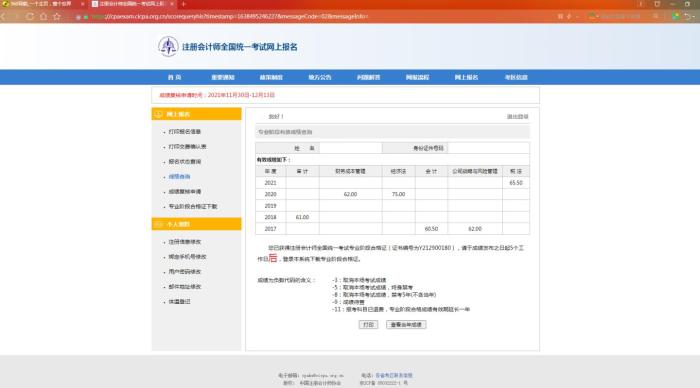Open the 问题解答 navigation item

369,77
